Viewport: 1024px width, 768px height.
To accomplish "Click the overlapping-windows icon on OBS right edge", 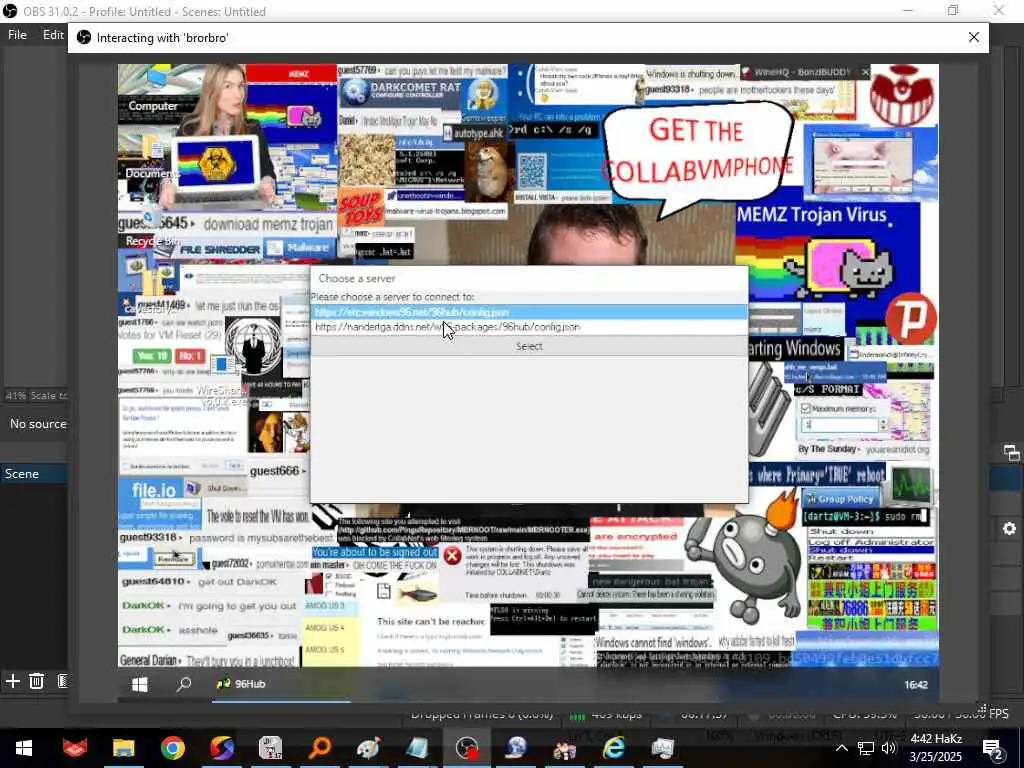I will [x=1011, y=453].
